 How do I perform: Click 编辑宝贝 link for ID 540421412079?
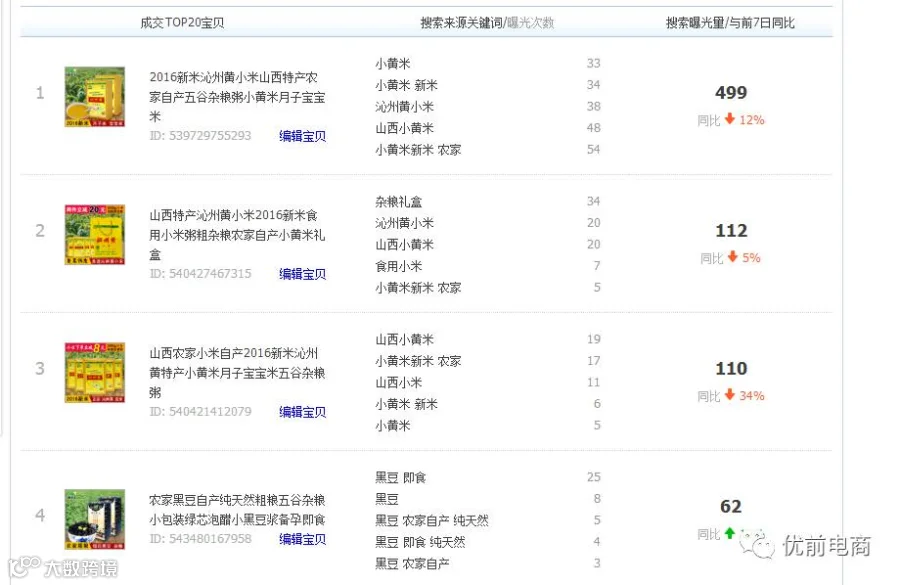(302, 412)
